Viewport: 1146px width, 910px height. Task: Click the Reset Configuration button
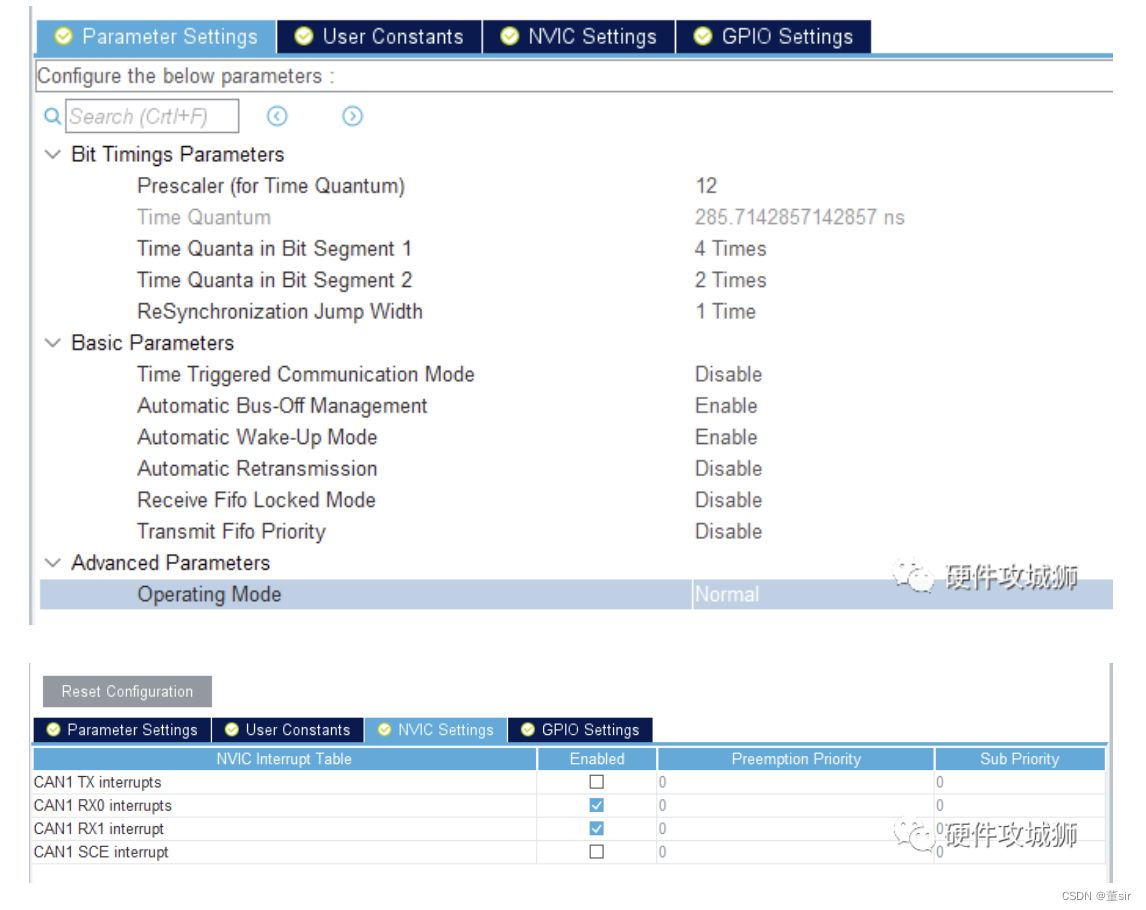click(126, 691)
